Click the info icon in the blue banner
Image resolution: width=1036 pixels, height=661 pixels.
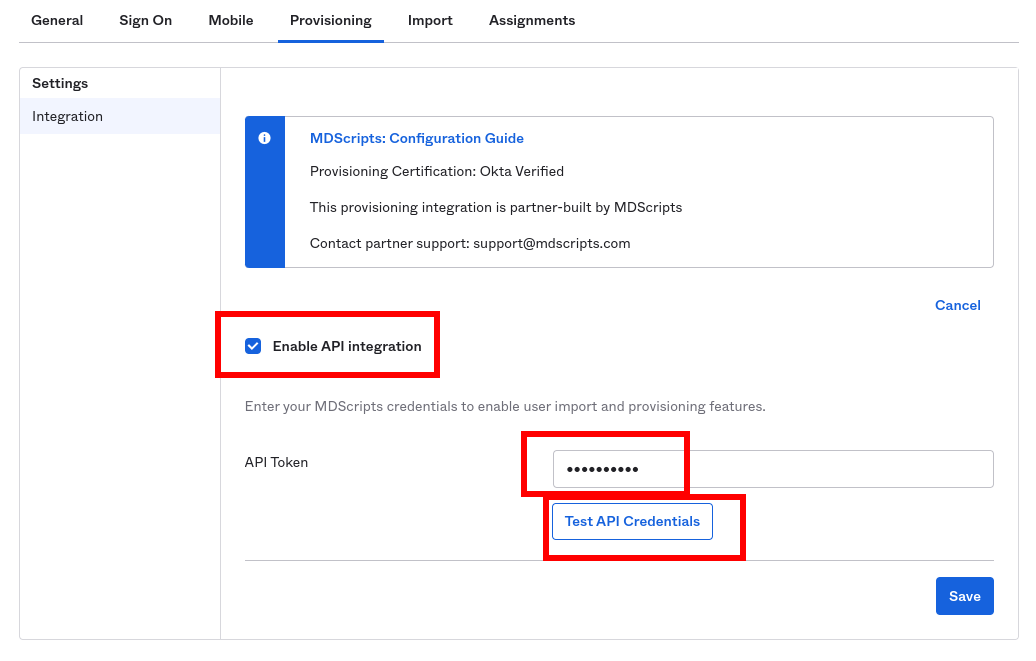[x=264, y=138]
